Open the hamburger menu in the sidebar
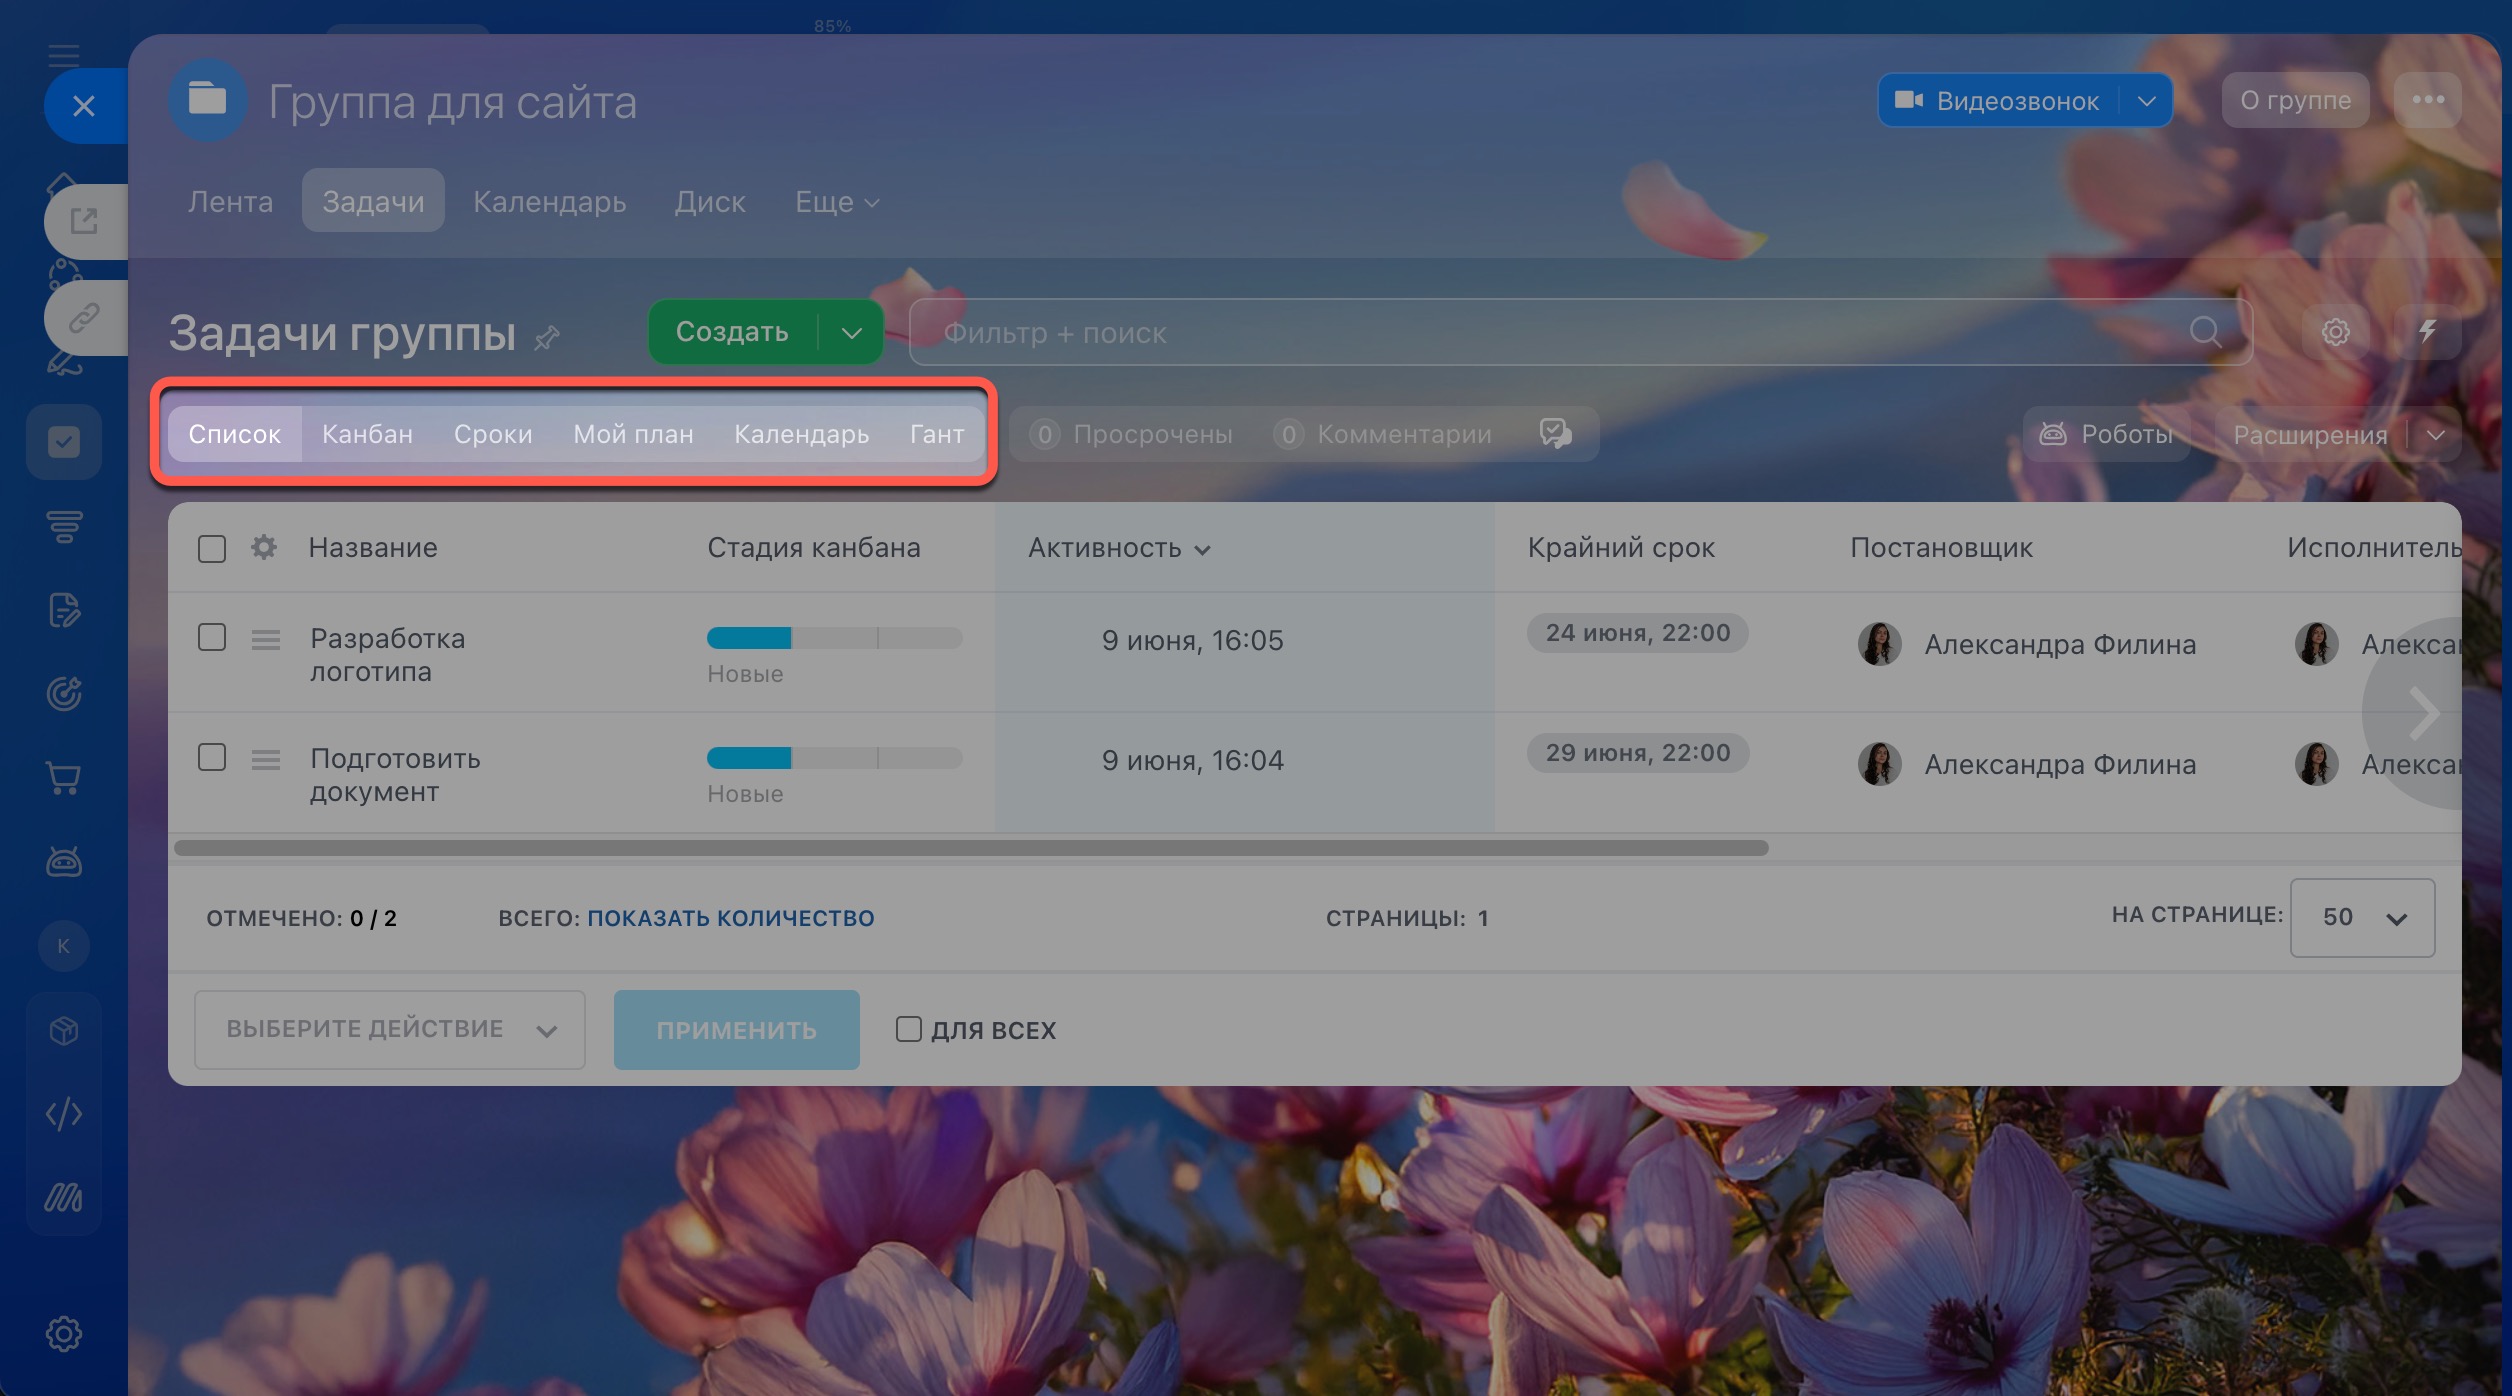The height and width of the screenshot is (1396, 2512). [x=64, y=54]
